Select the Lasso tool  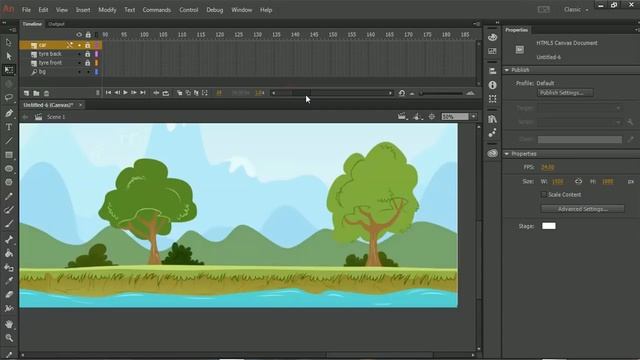pyautogui.click(x=9, y=98)
